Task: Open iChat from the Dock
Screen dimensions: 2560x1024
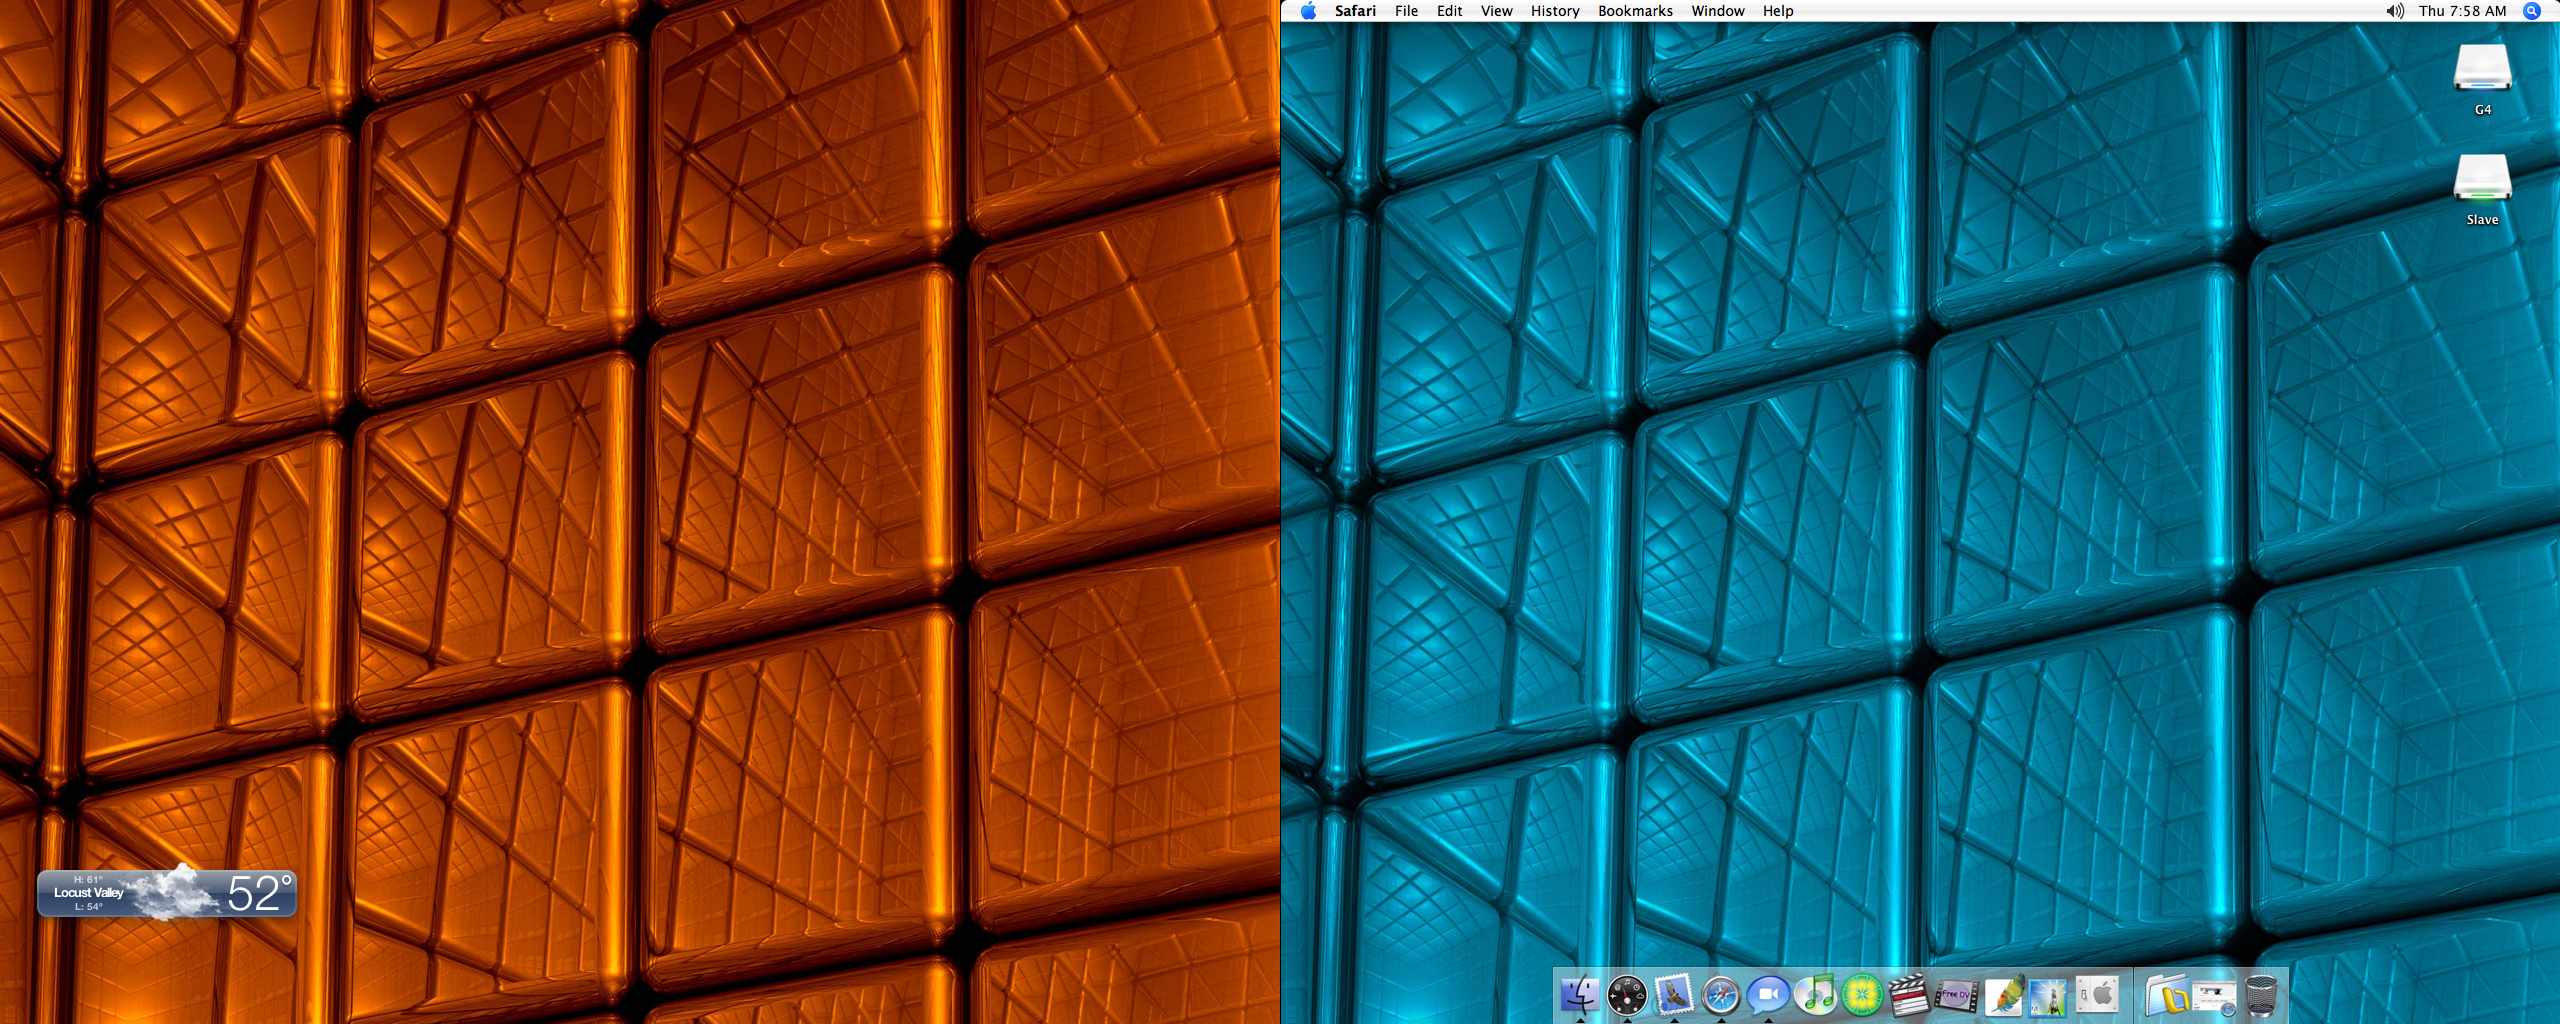Action: [1768, 995]
